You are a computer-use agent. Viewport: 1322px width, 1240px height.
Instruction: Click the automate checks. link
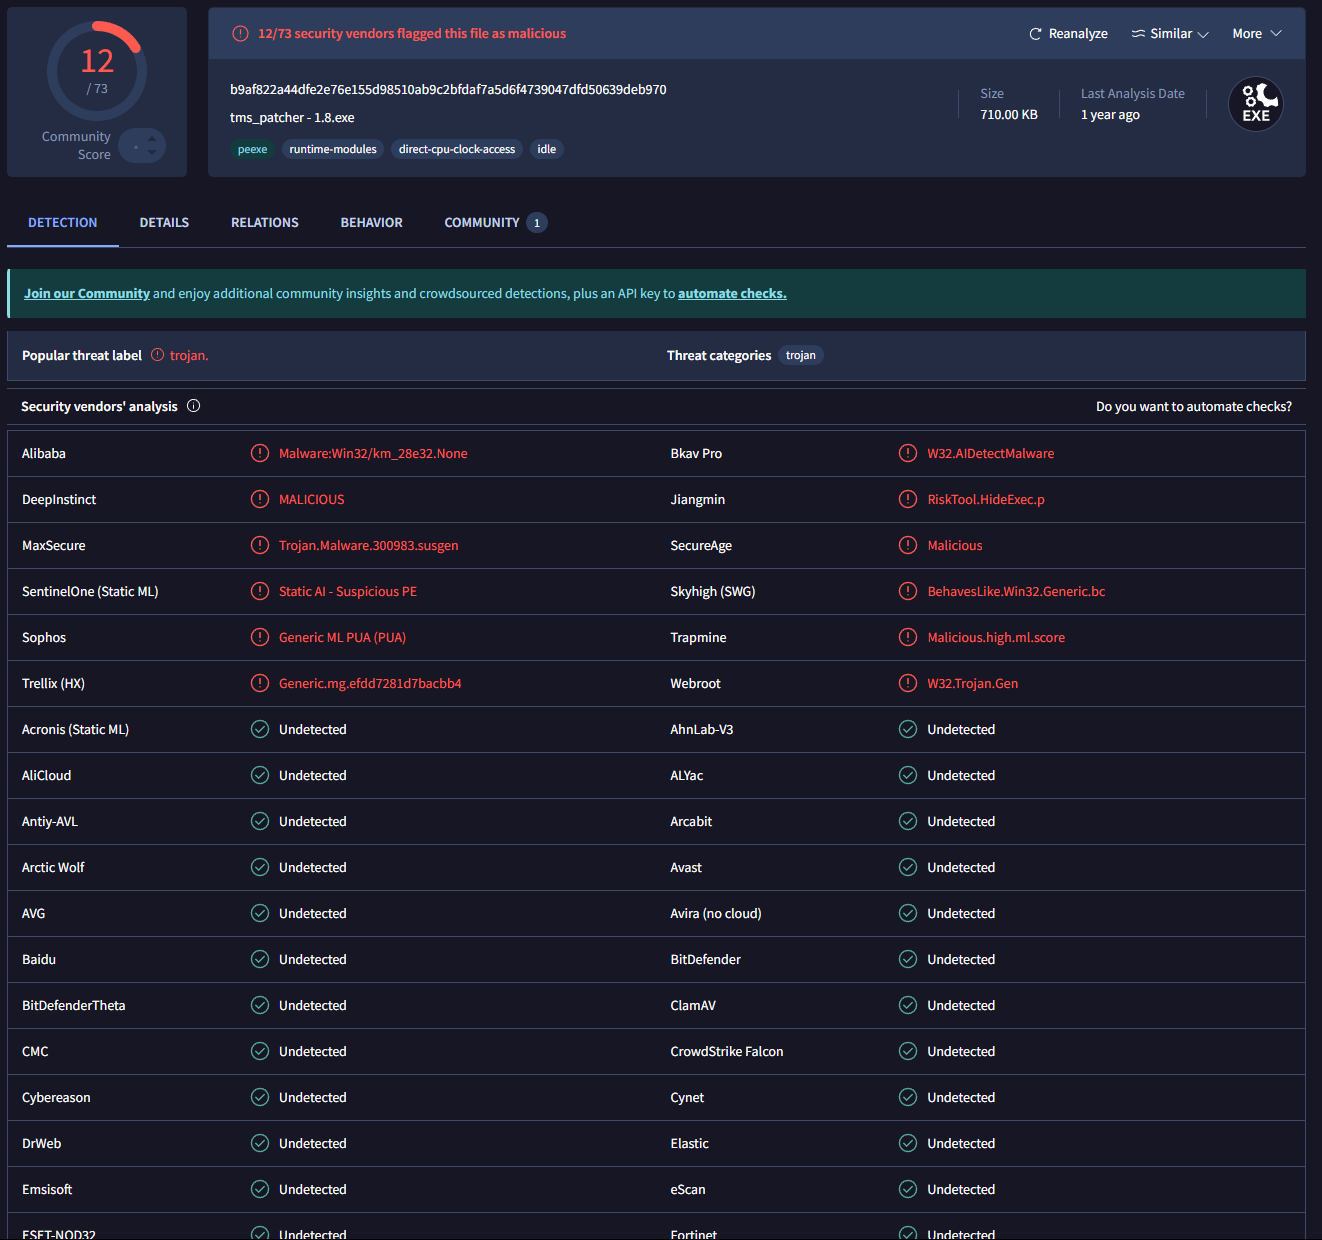tap(732, 294)
